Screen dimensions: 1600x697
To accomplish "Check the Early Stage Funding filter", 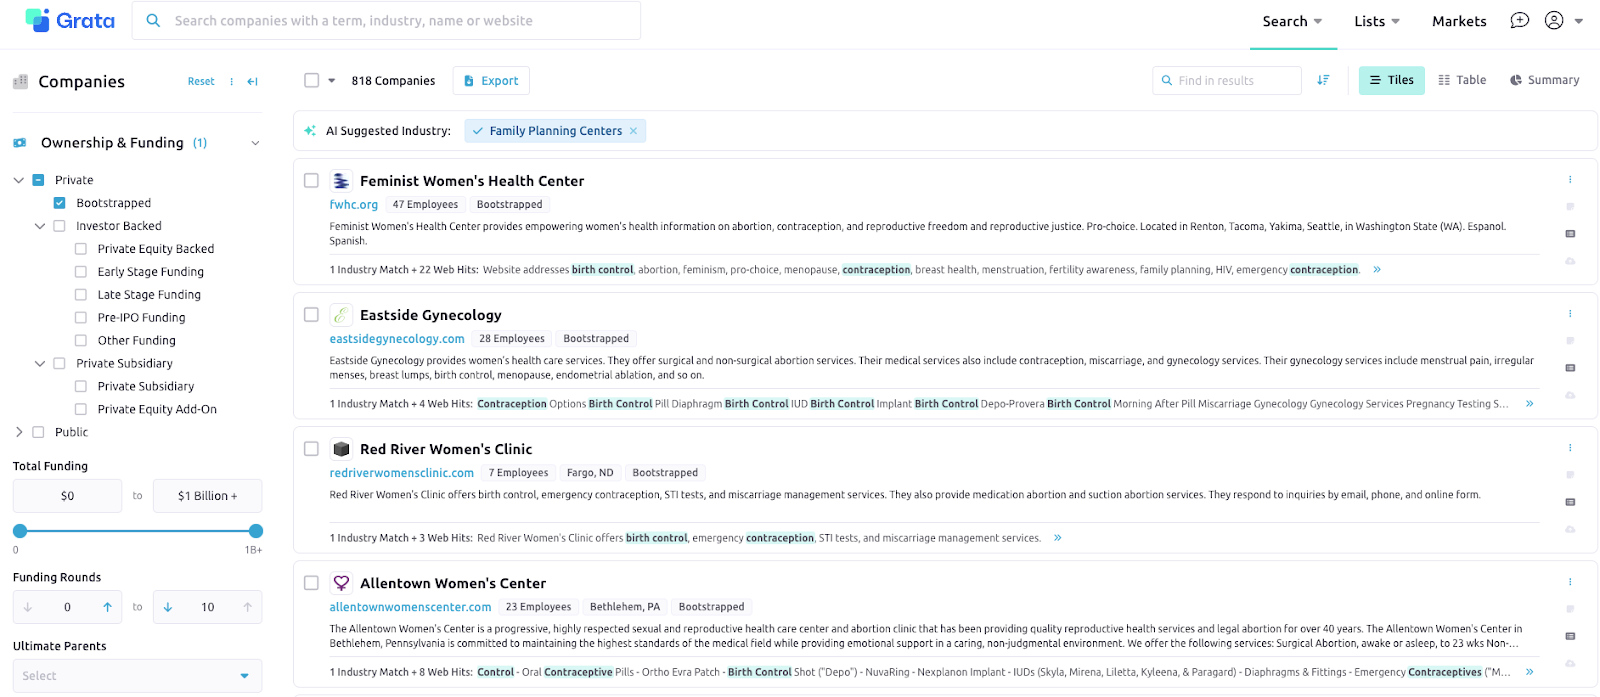I will tap(81, 272).
